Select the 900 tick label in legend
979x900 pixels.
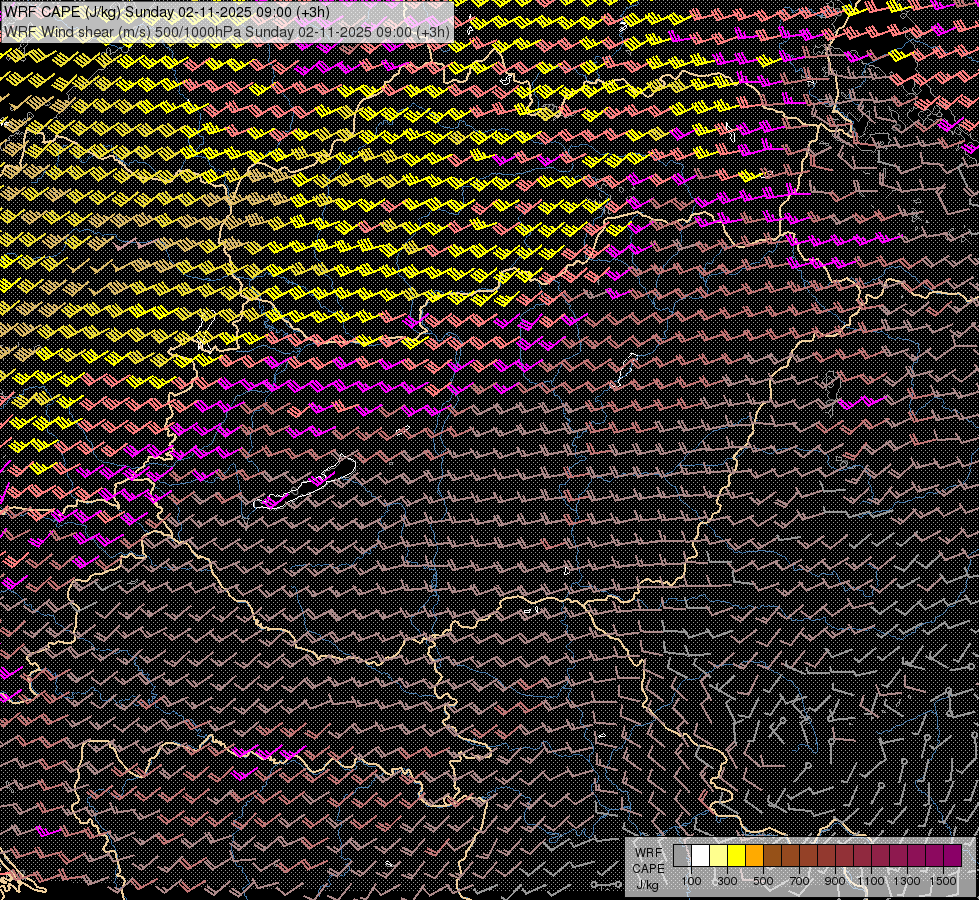835,881
